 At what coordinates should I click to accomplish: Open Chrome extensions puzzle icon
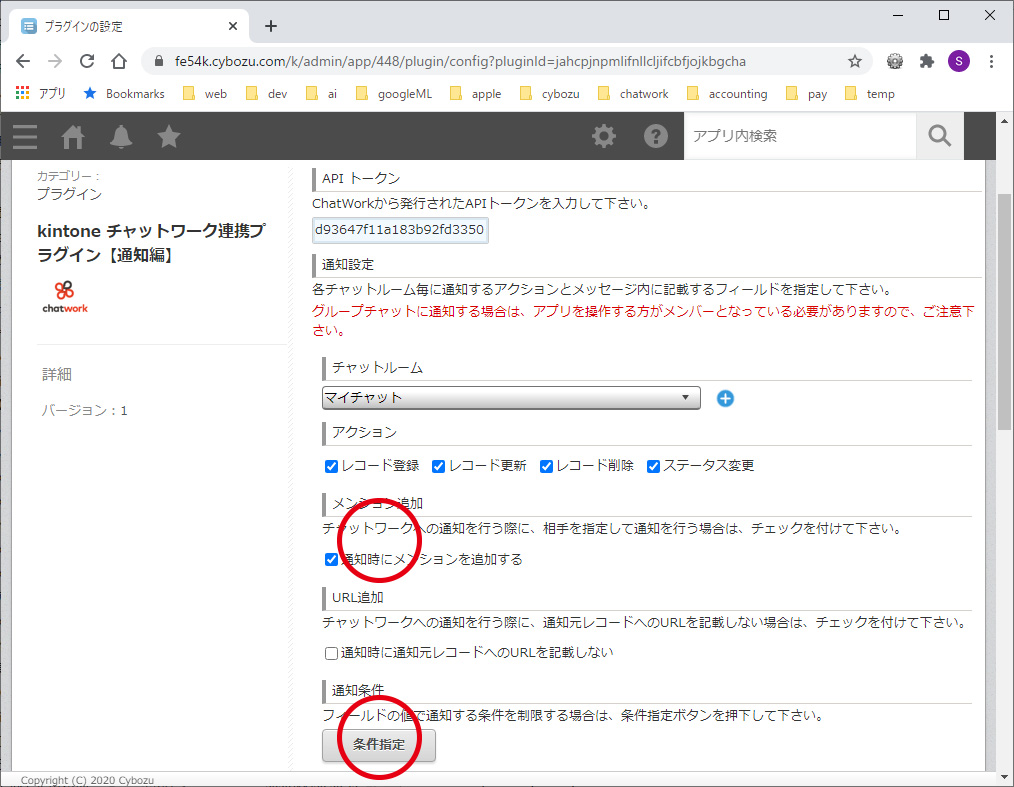click(927, 61)
